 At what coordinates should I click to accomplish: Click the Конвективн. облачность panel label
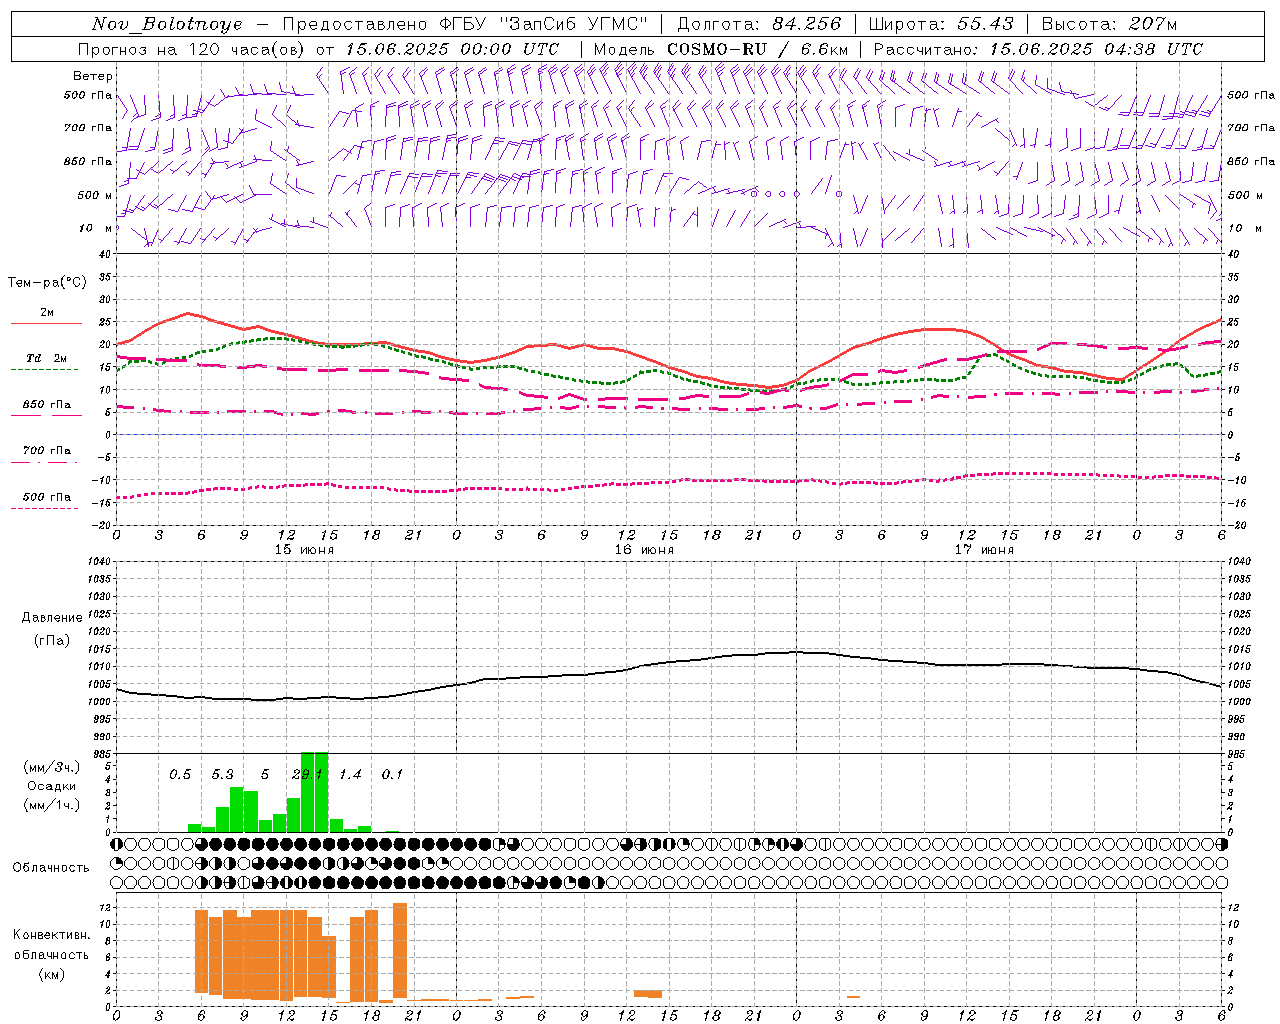point(51,944)
